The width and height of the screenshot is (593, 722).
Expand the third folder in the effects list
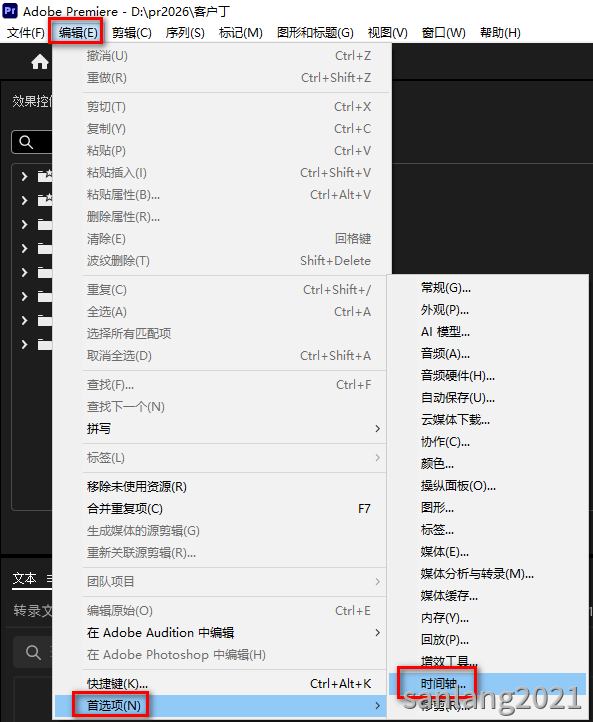coord(25,224)
